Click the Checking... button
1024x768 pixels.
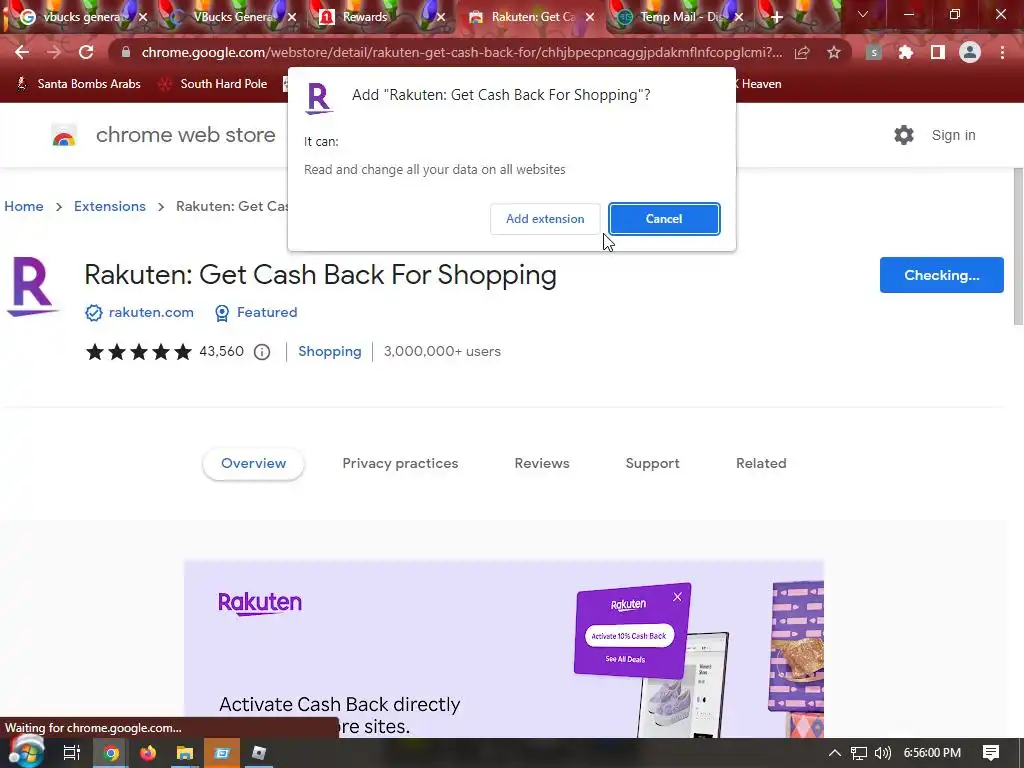[941, 275]
